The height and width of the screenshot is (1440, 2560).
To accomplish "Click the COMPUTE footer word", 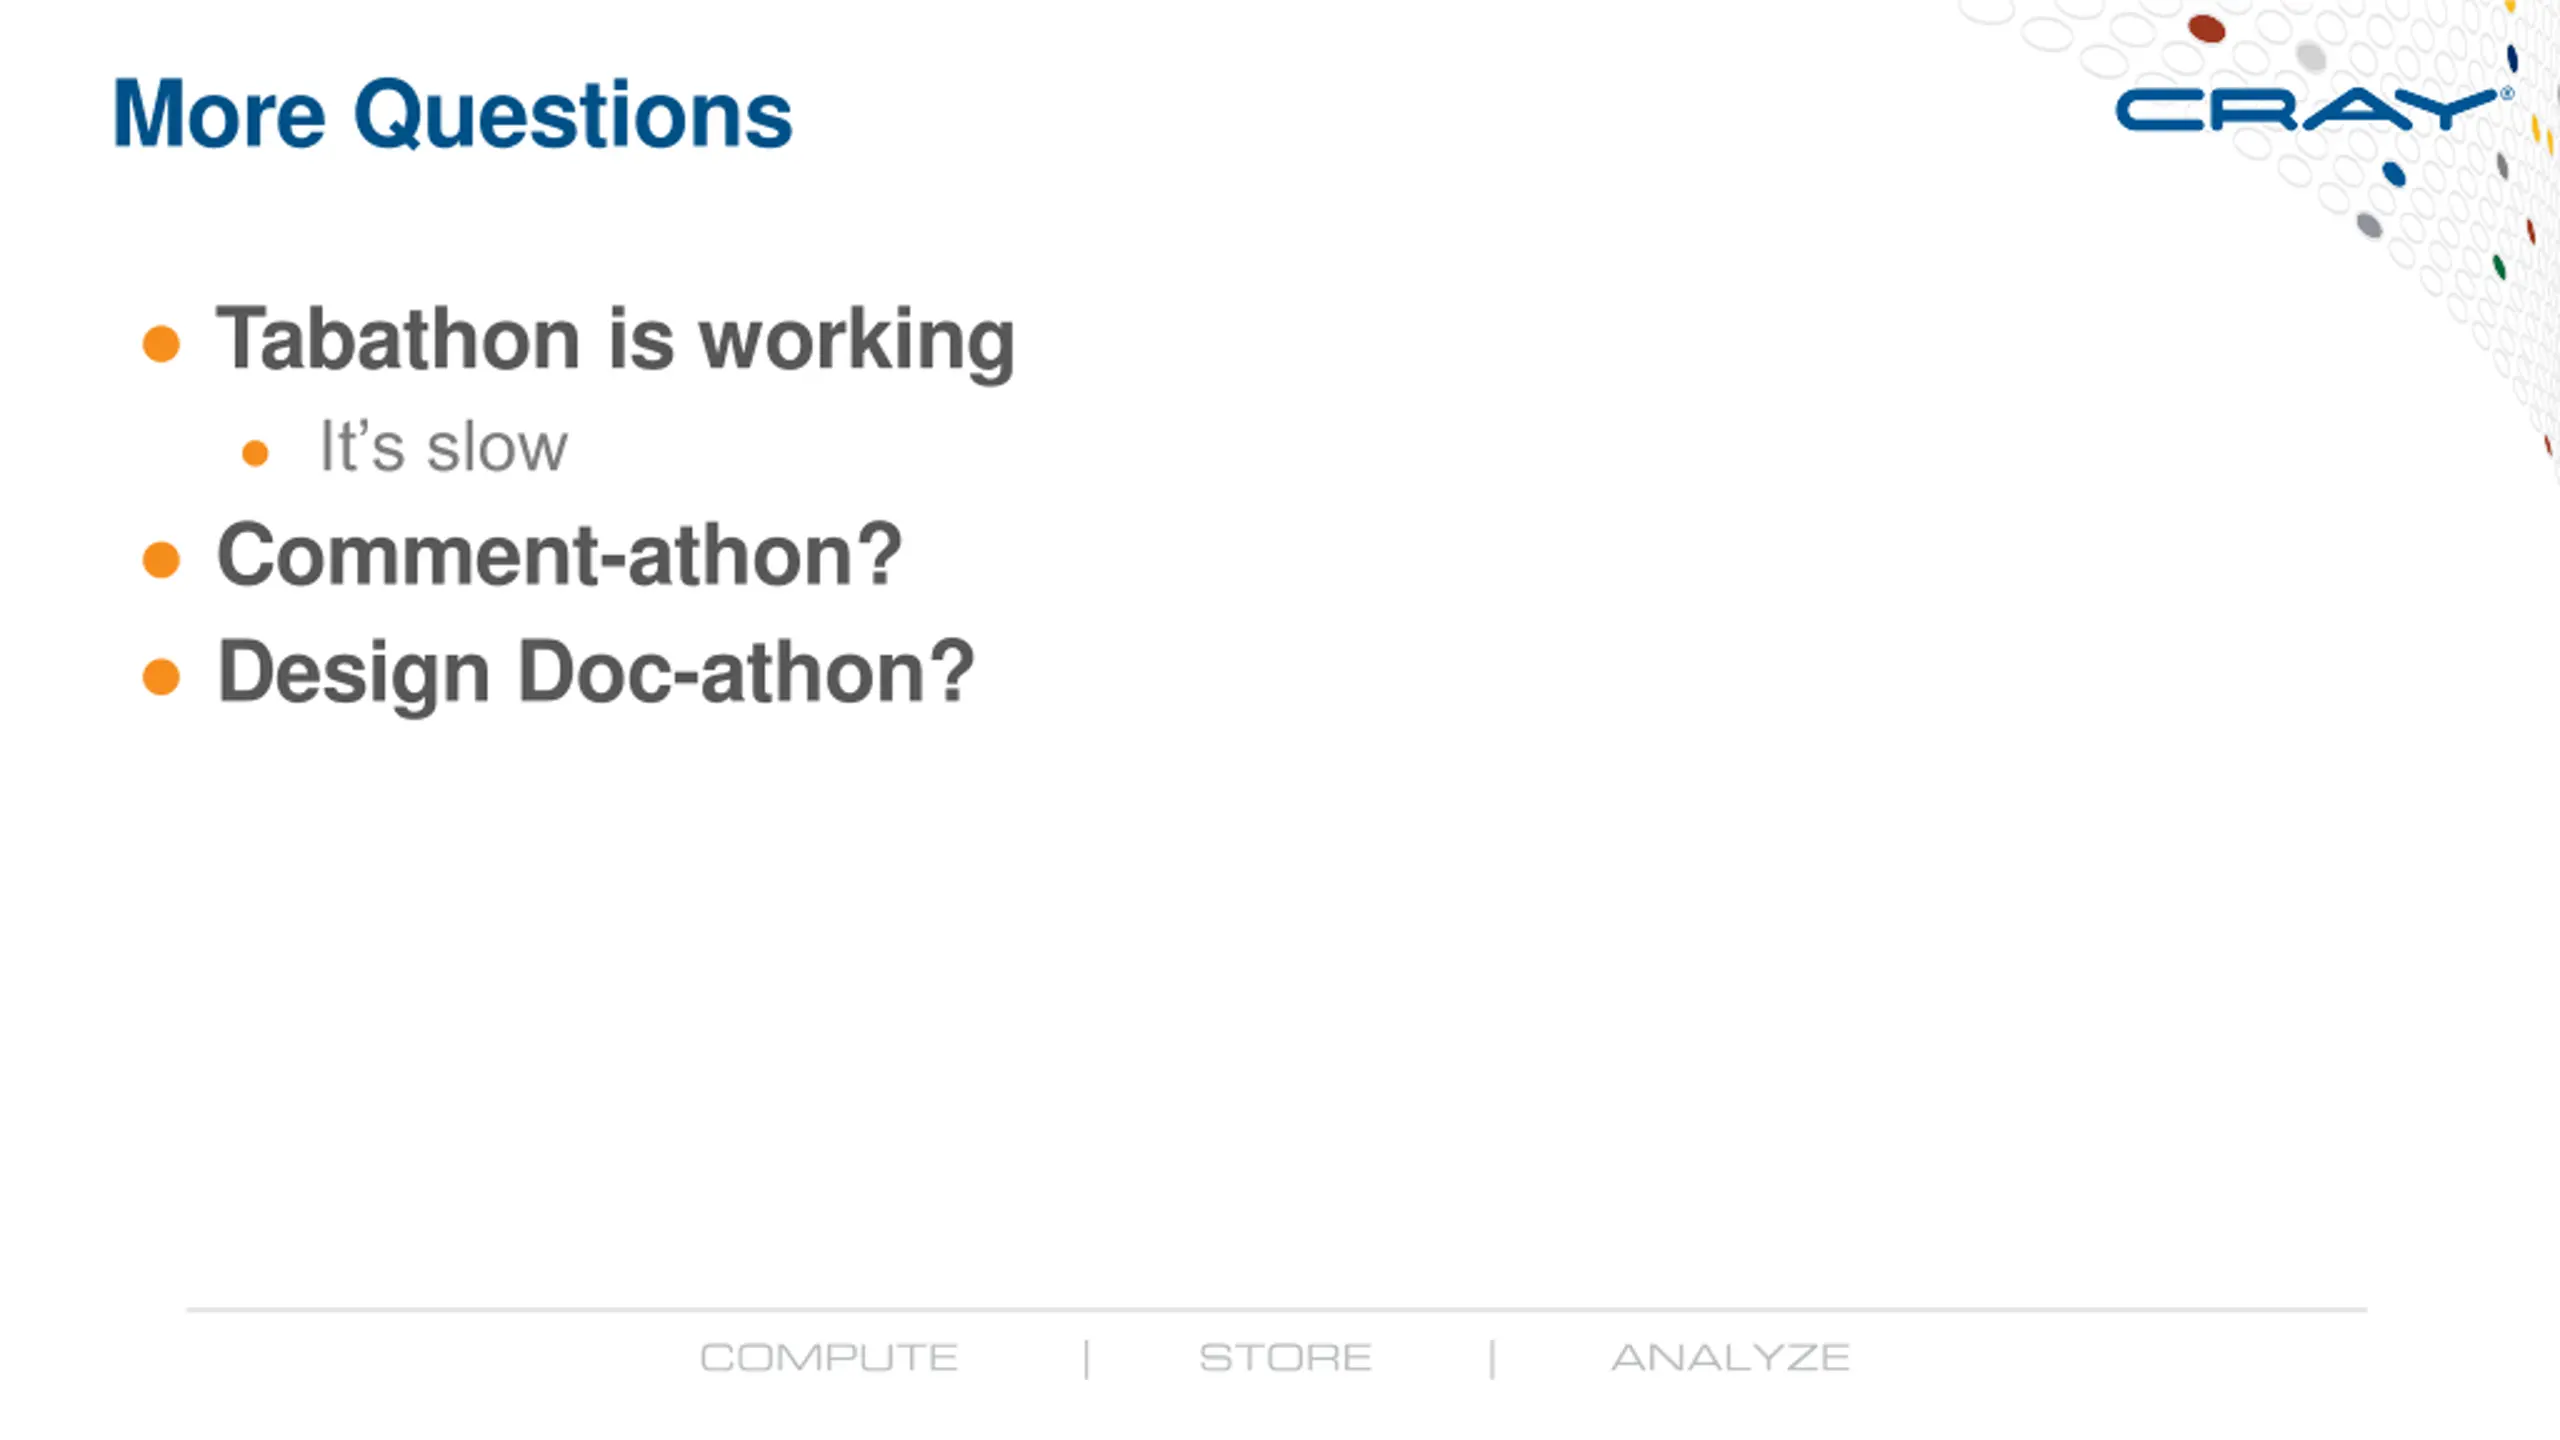I will [x=829, y=1358].
